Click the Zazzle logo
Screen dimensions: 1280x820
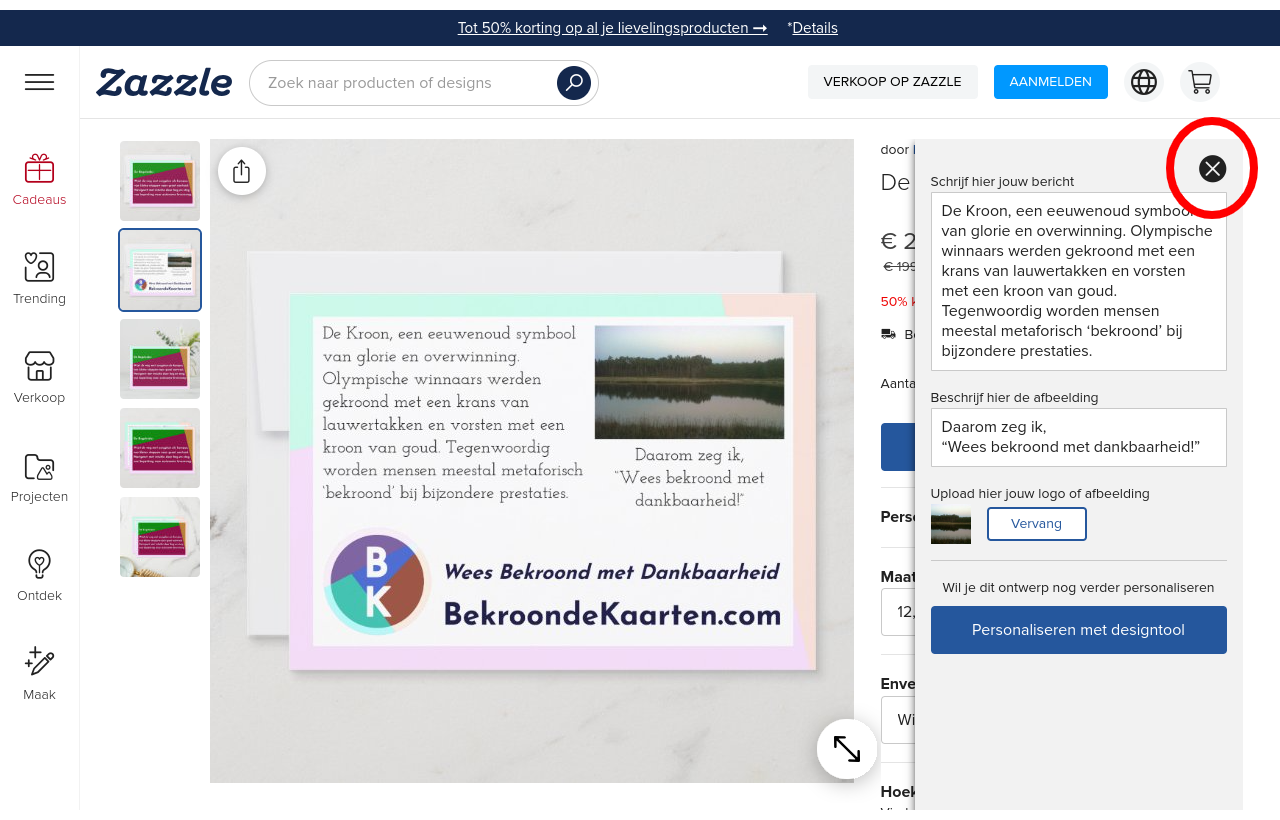[x=164, y=82]
